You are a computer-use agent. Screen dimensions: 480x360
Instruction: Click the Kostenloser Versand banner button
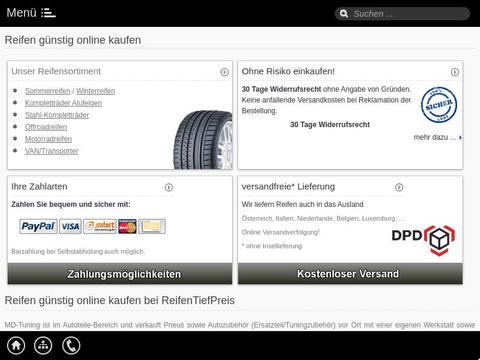click(x=350, y=274)
